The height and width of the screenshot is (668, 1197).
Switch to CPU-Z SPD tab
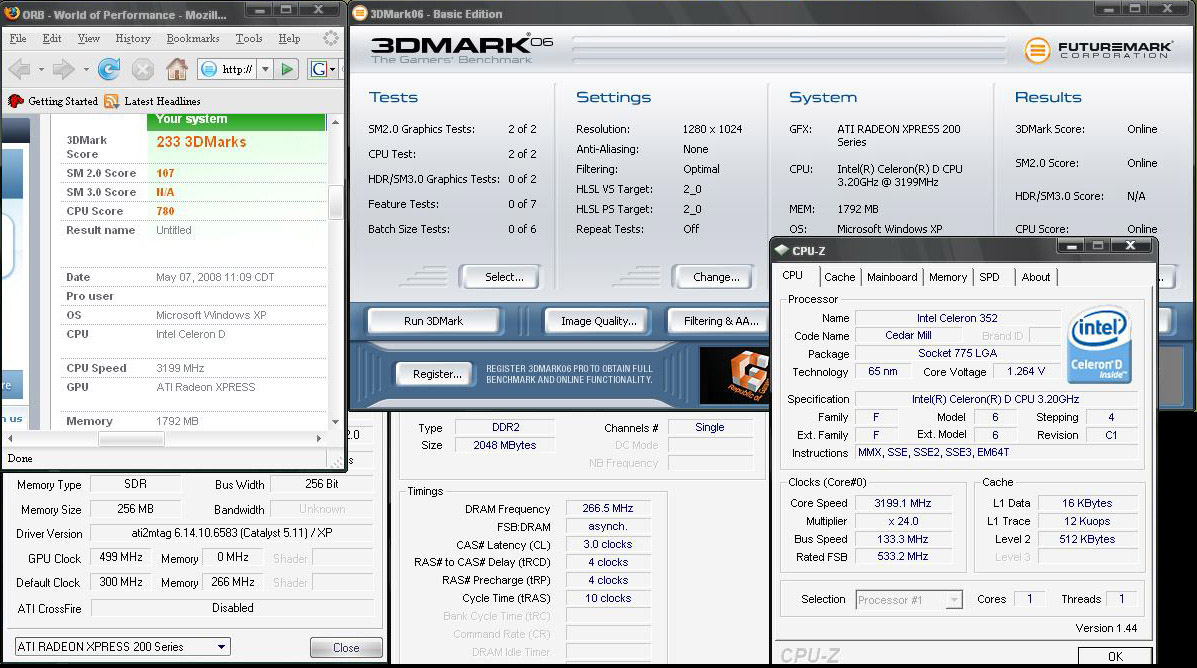989,277
